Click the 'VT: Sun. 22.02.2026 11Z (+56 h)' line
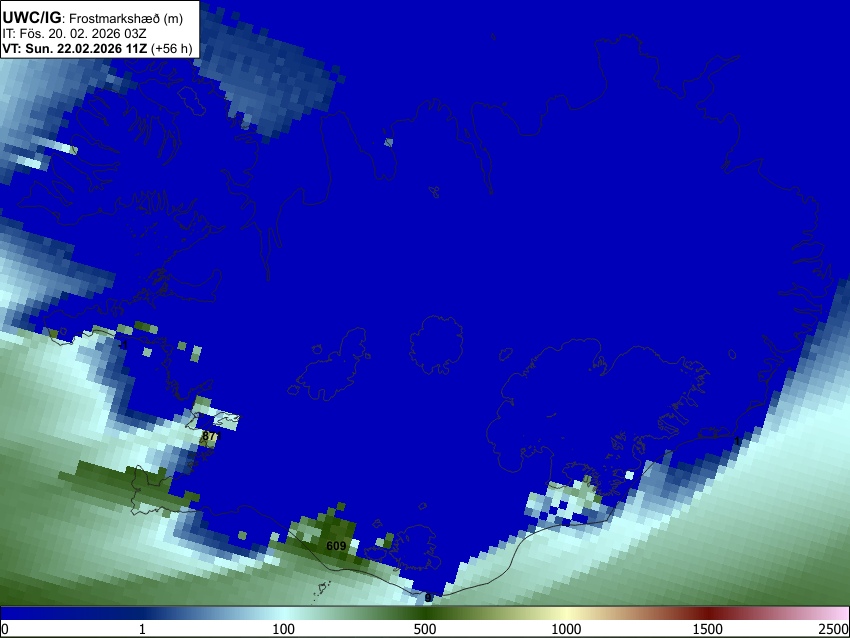This screenshot has height=638, width=850. [97, 48]
